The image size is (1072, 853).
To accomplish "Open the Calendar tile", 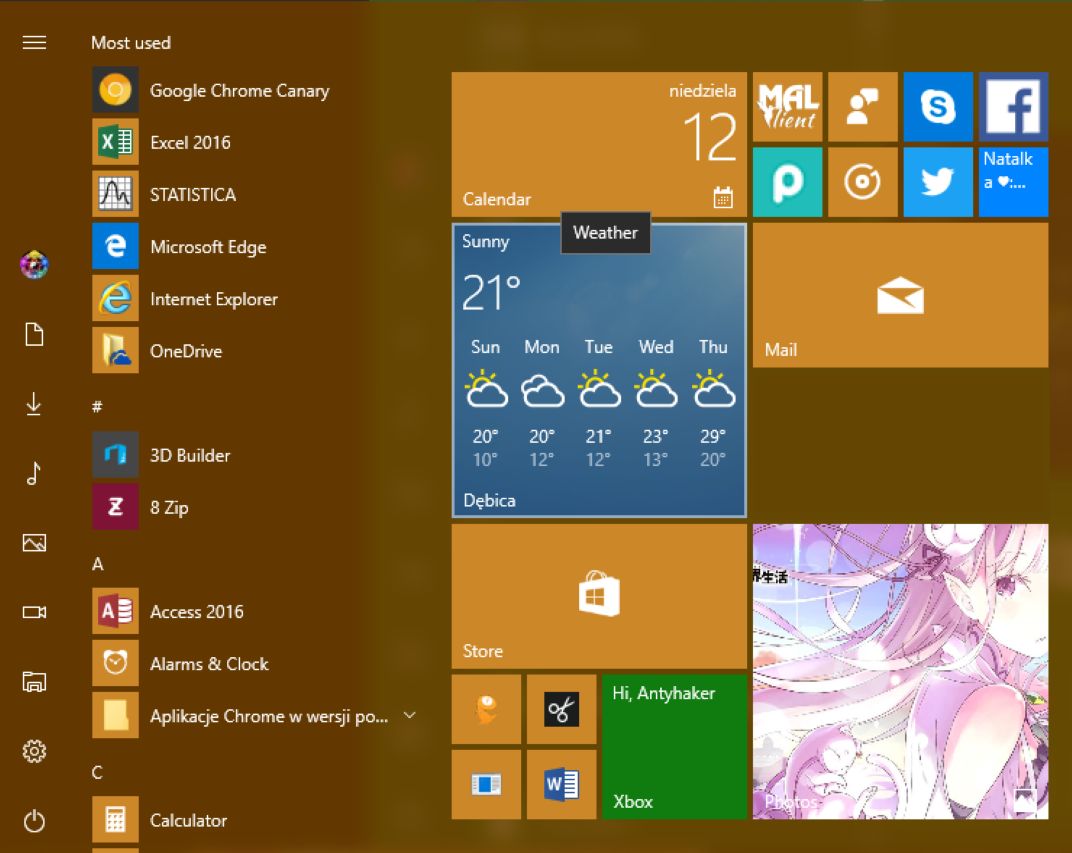I will [x=599, y=144].
